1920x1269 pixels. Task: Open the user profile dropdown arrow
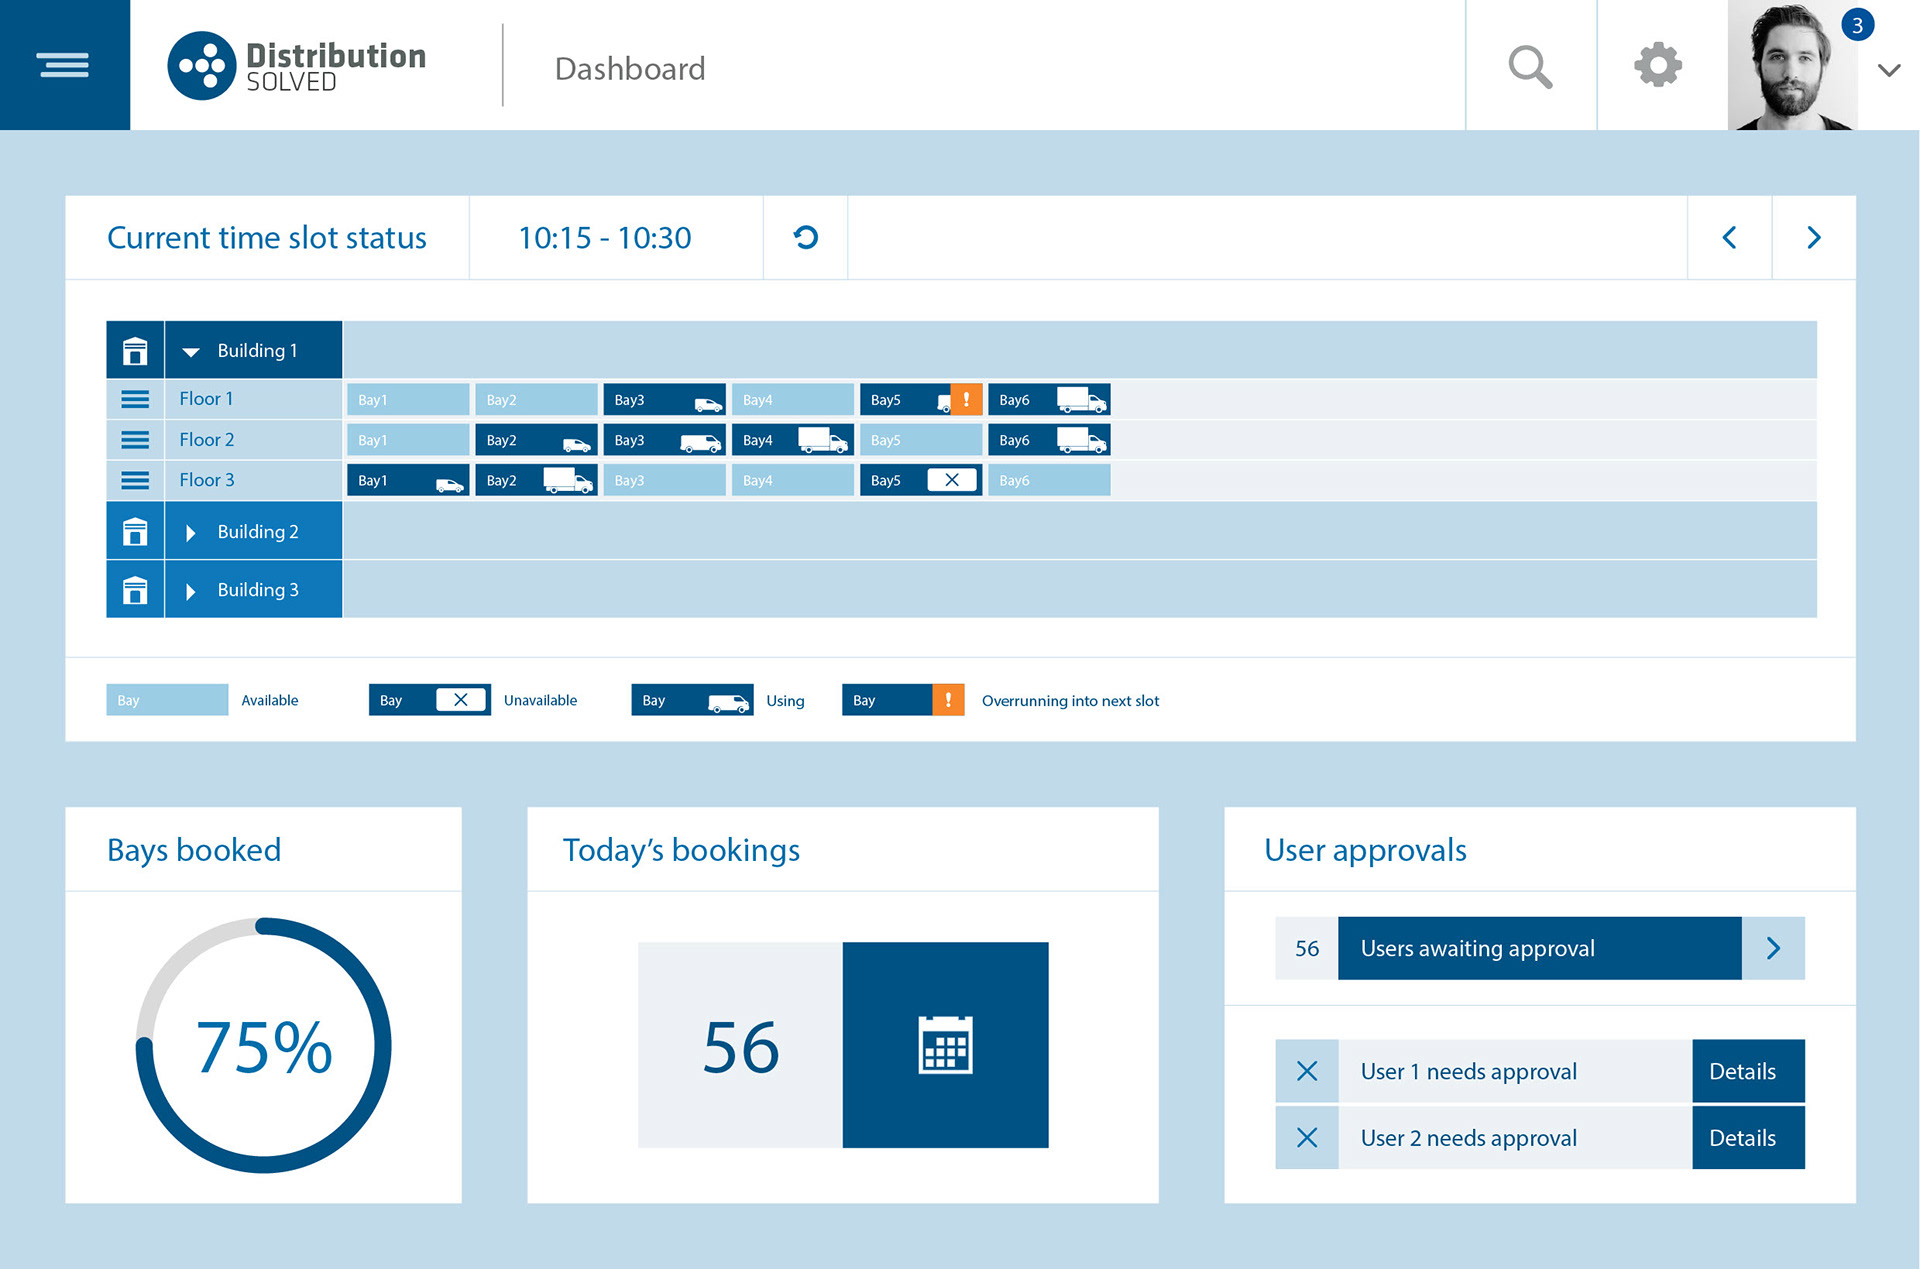click(1888, 70)
